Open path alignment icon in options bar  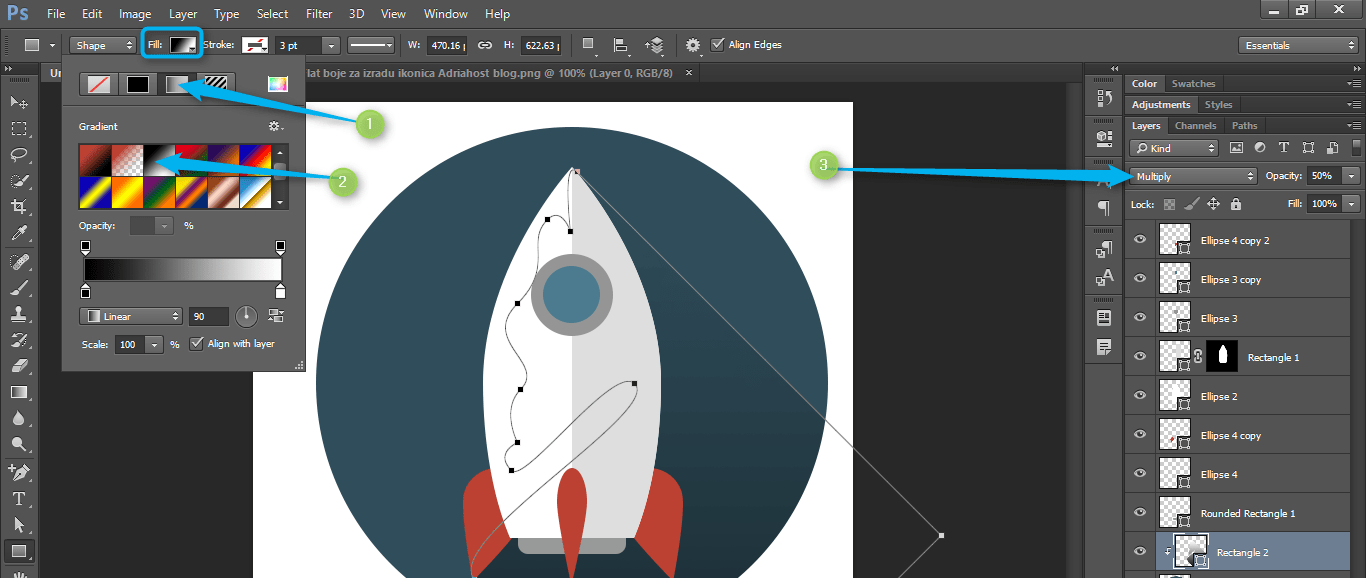pyautogui.click(x=621, y=45)
